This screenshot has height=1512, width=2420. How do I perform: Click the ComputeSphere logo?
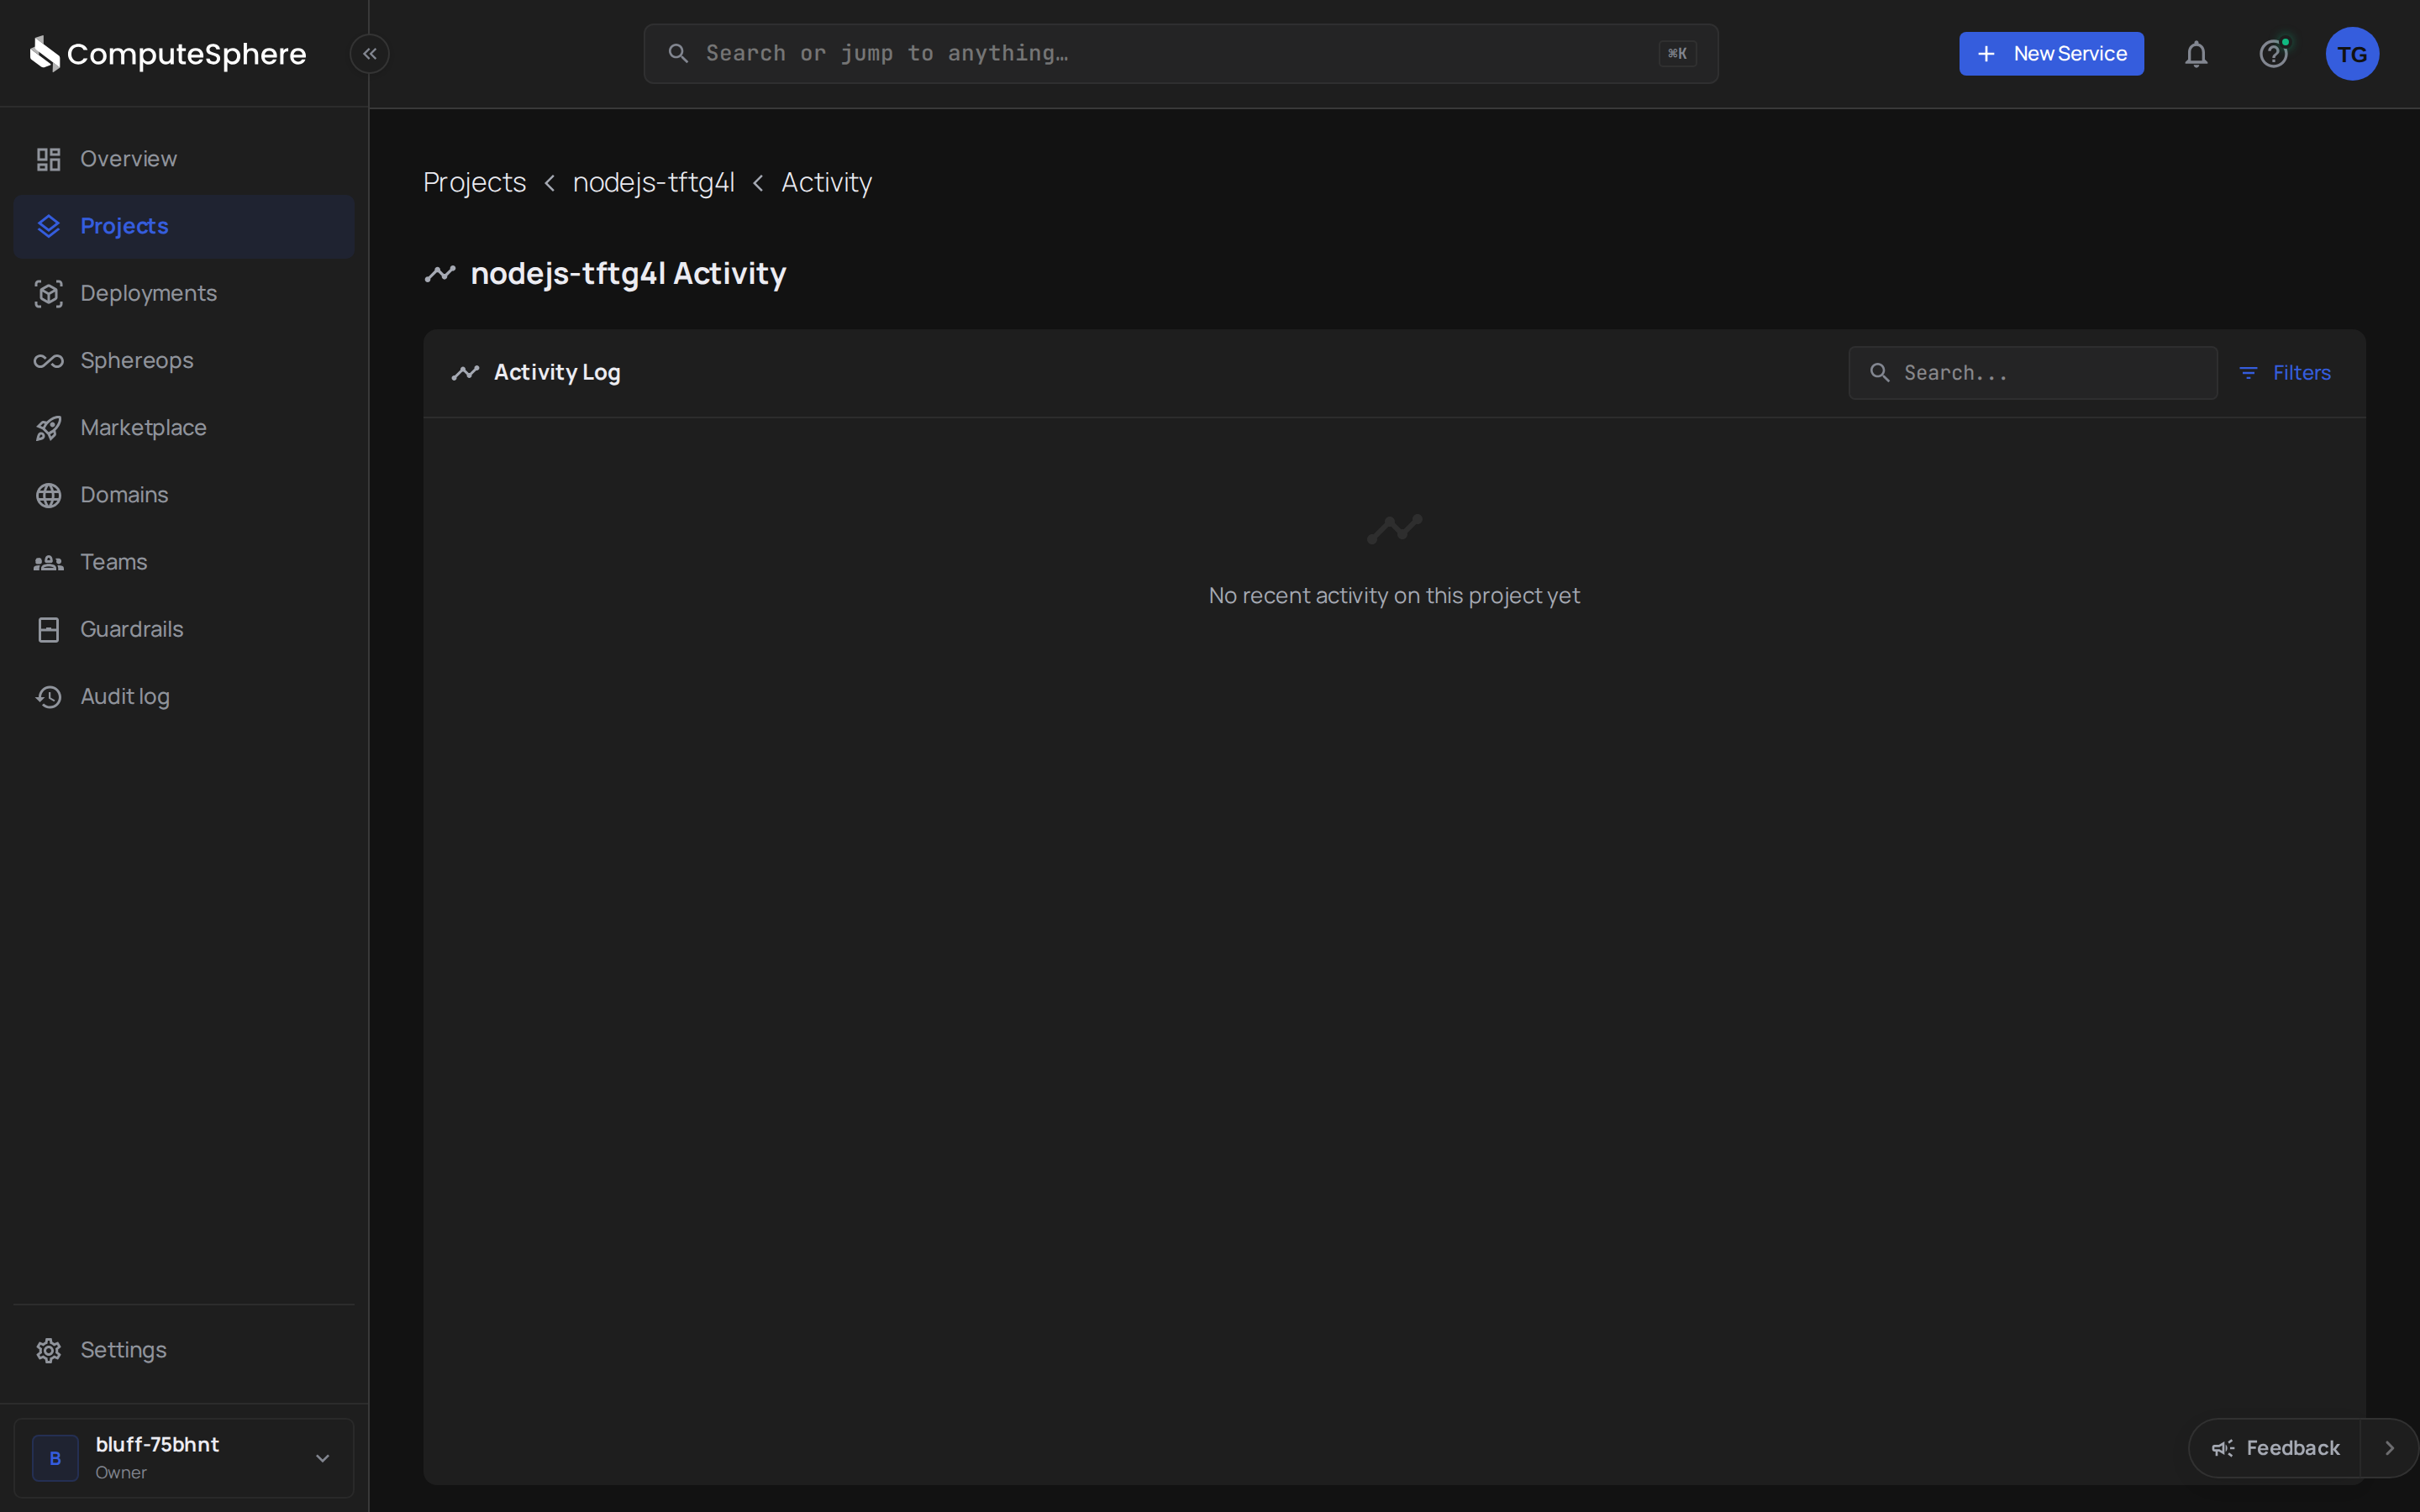(168, 54)
